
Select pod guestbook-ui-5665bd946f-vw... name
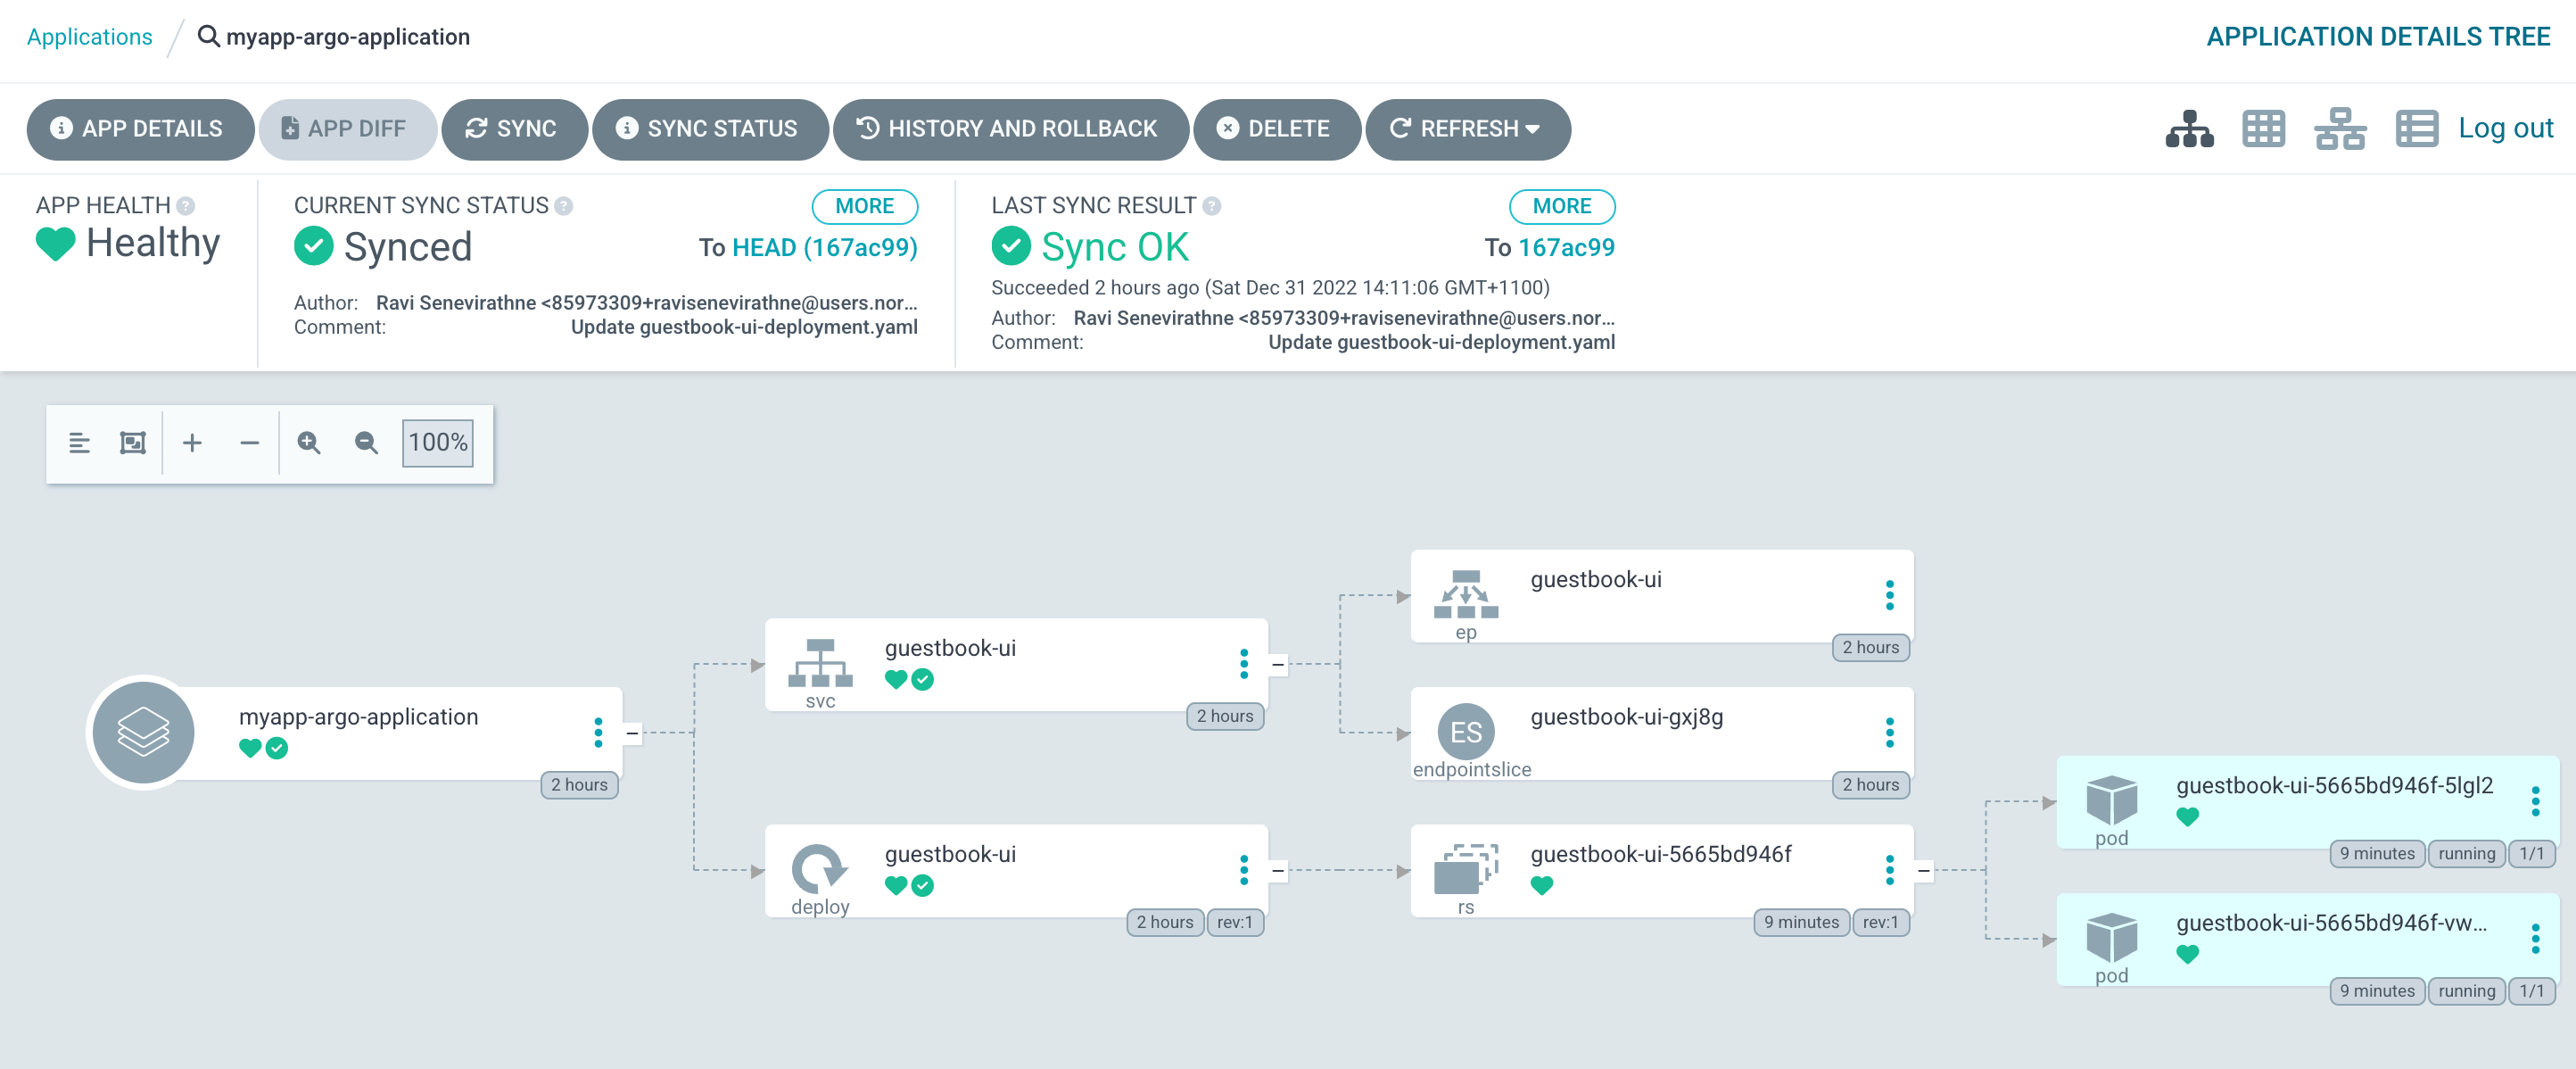2331,923
